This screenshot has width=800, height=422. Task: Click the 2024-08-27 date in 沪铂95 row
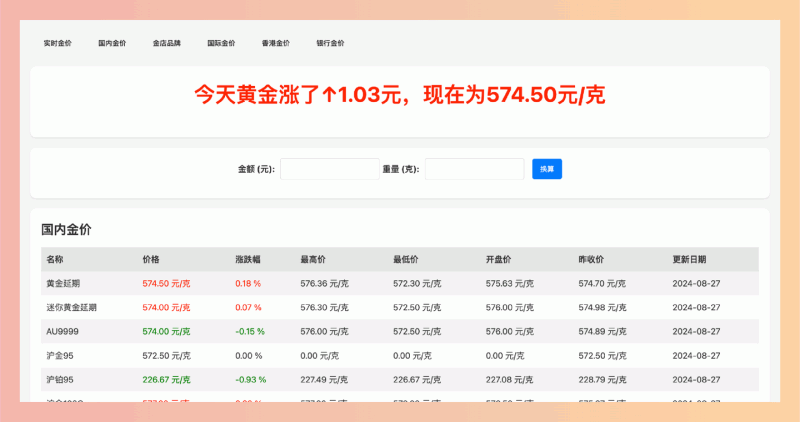click(696, 380)
